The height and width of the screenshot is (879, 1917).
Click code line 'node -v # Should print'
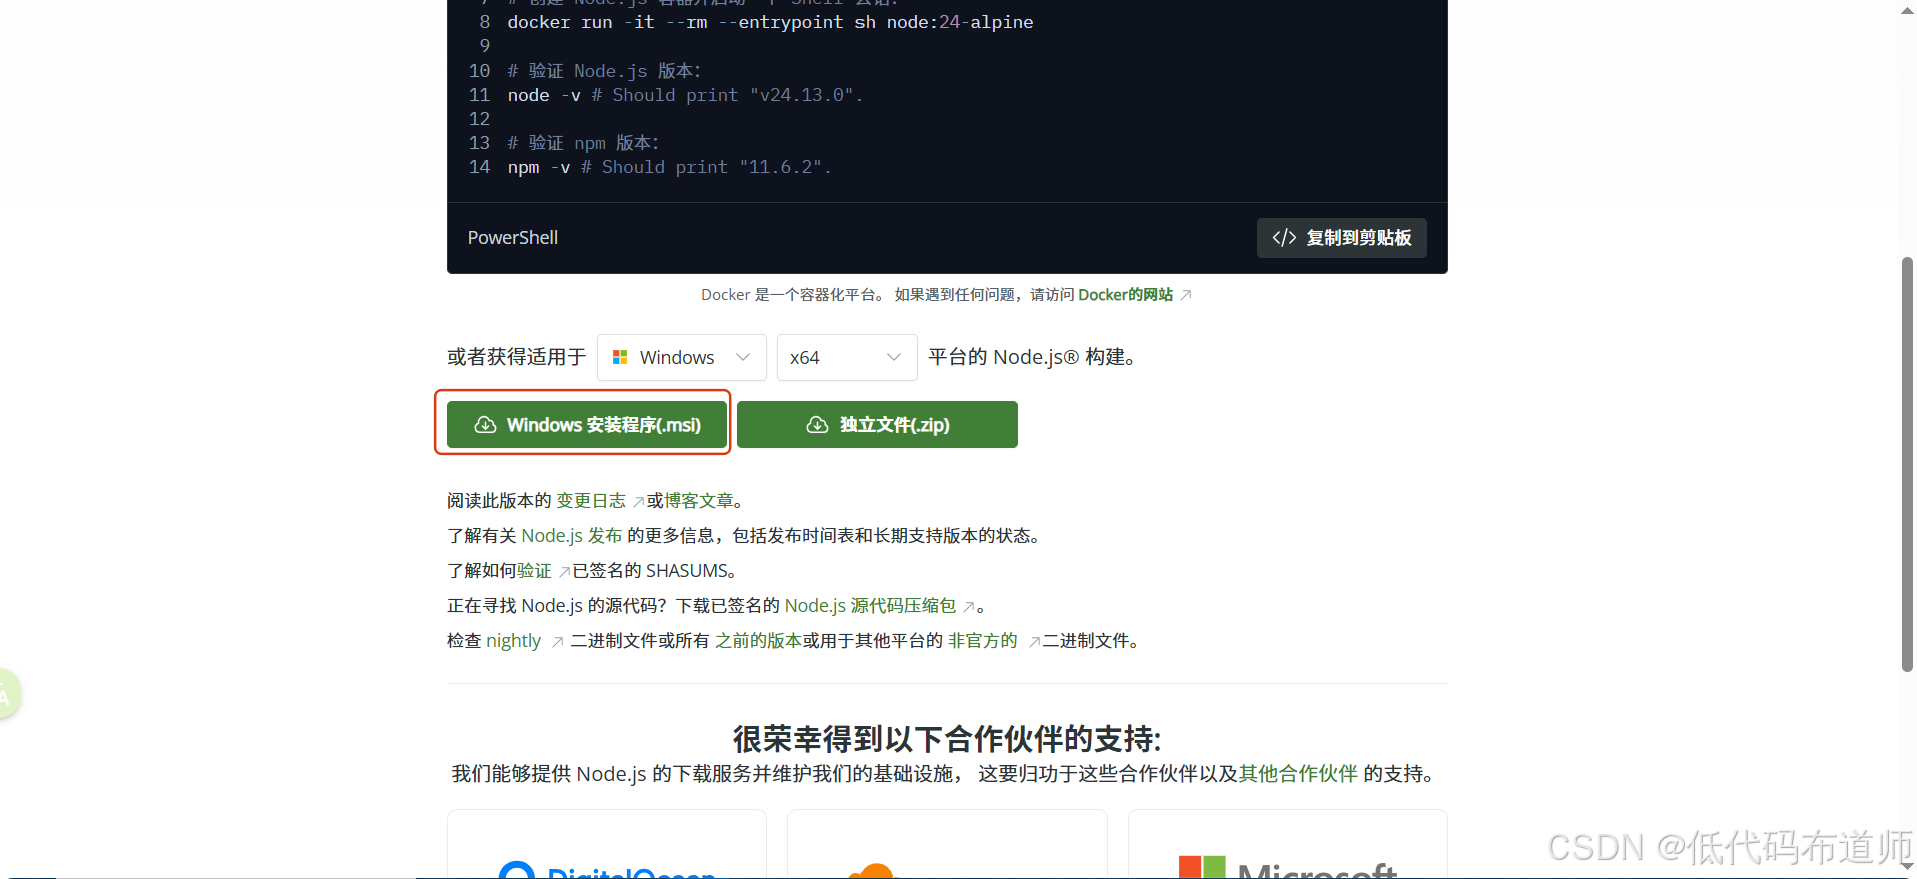tap(685, 95)
